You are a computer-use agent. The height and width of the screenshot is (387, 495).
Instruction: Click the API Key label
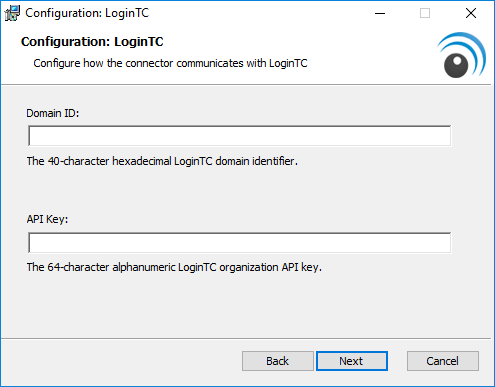(x=47, y=219)
